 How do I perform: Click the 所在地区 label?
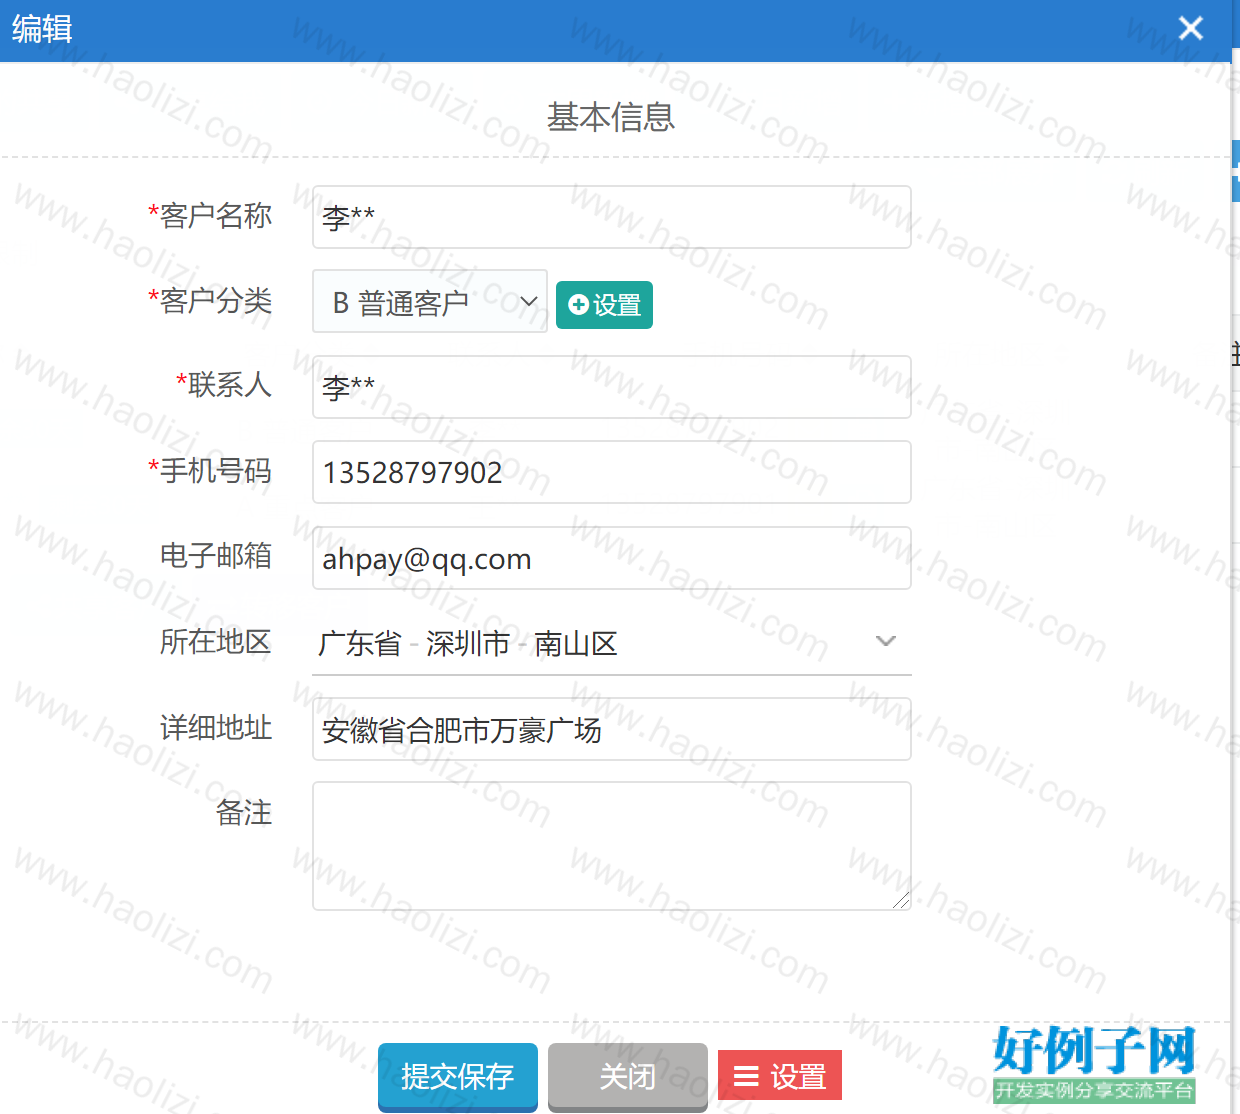(x=216, y=641)
